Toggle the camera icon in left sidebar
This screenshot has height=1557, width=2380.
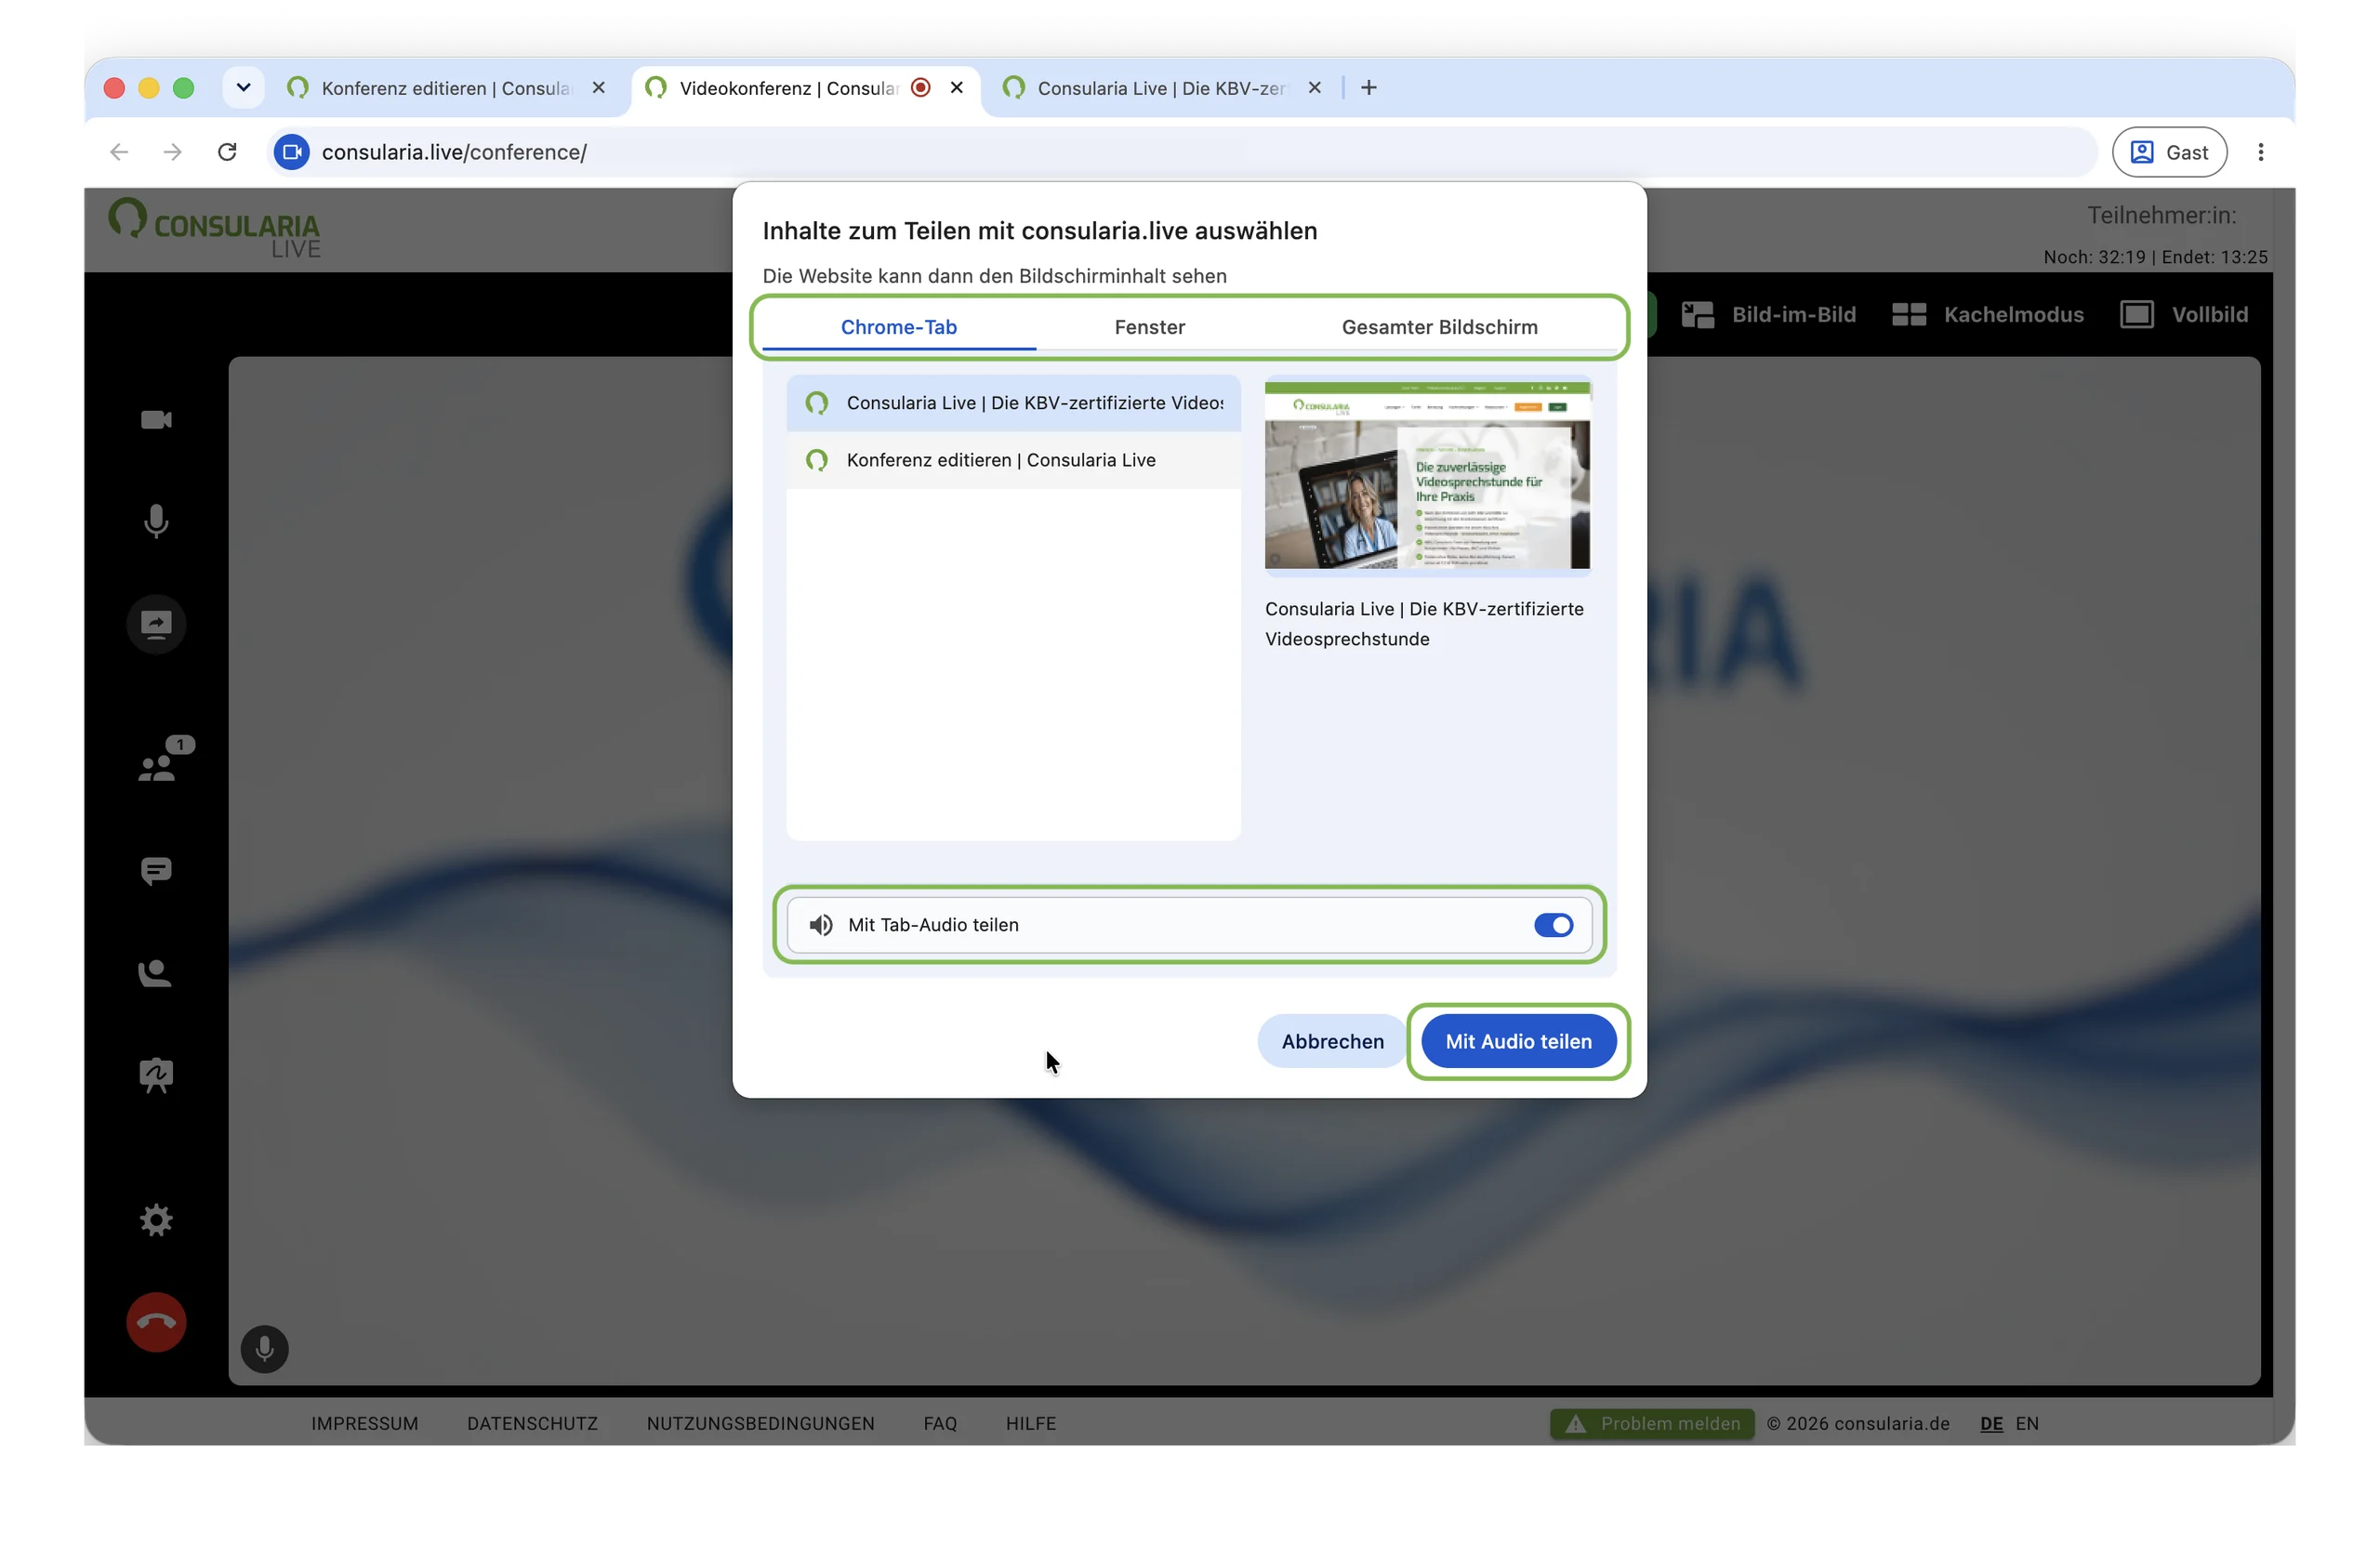(x=156, y=420)
